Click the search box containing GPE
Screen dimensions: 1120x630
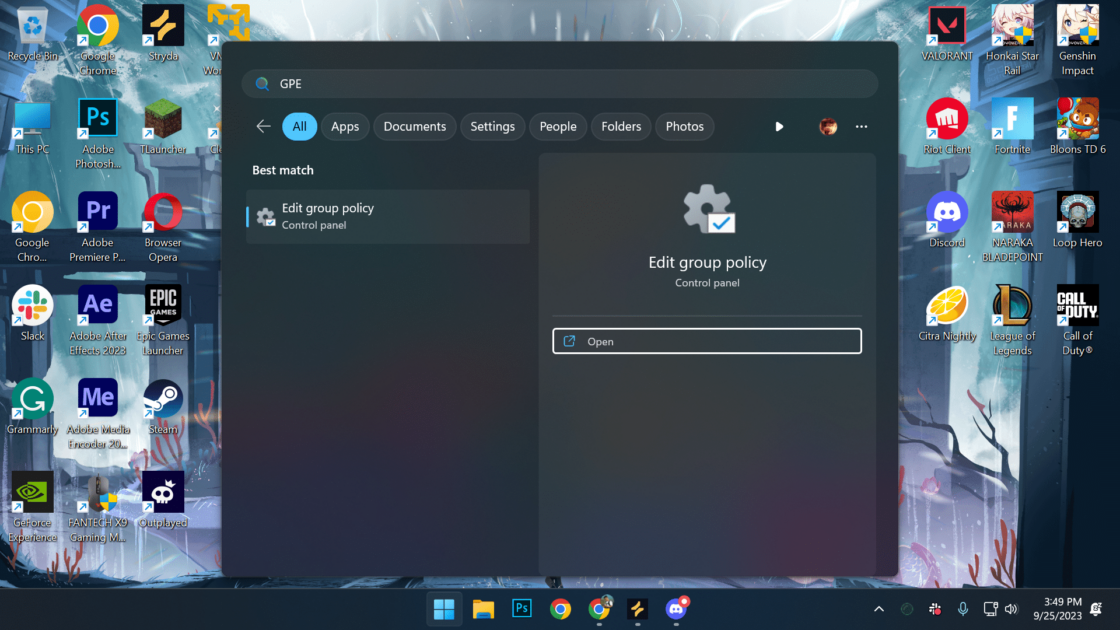click(x=560, y=84)
